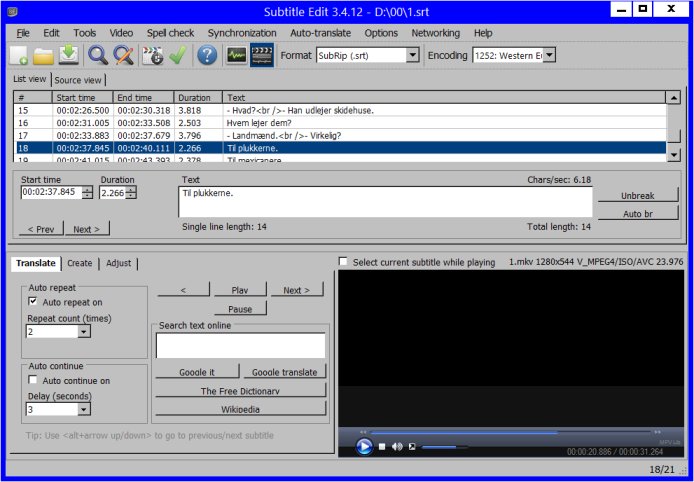Image resolution: width=694 pixels, height=482 pixels.
Task: Click the < Prev button
Action: [41, 229]
